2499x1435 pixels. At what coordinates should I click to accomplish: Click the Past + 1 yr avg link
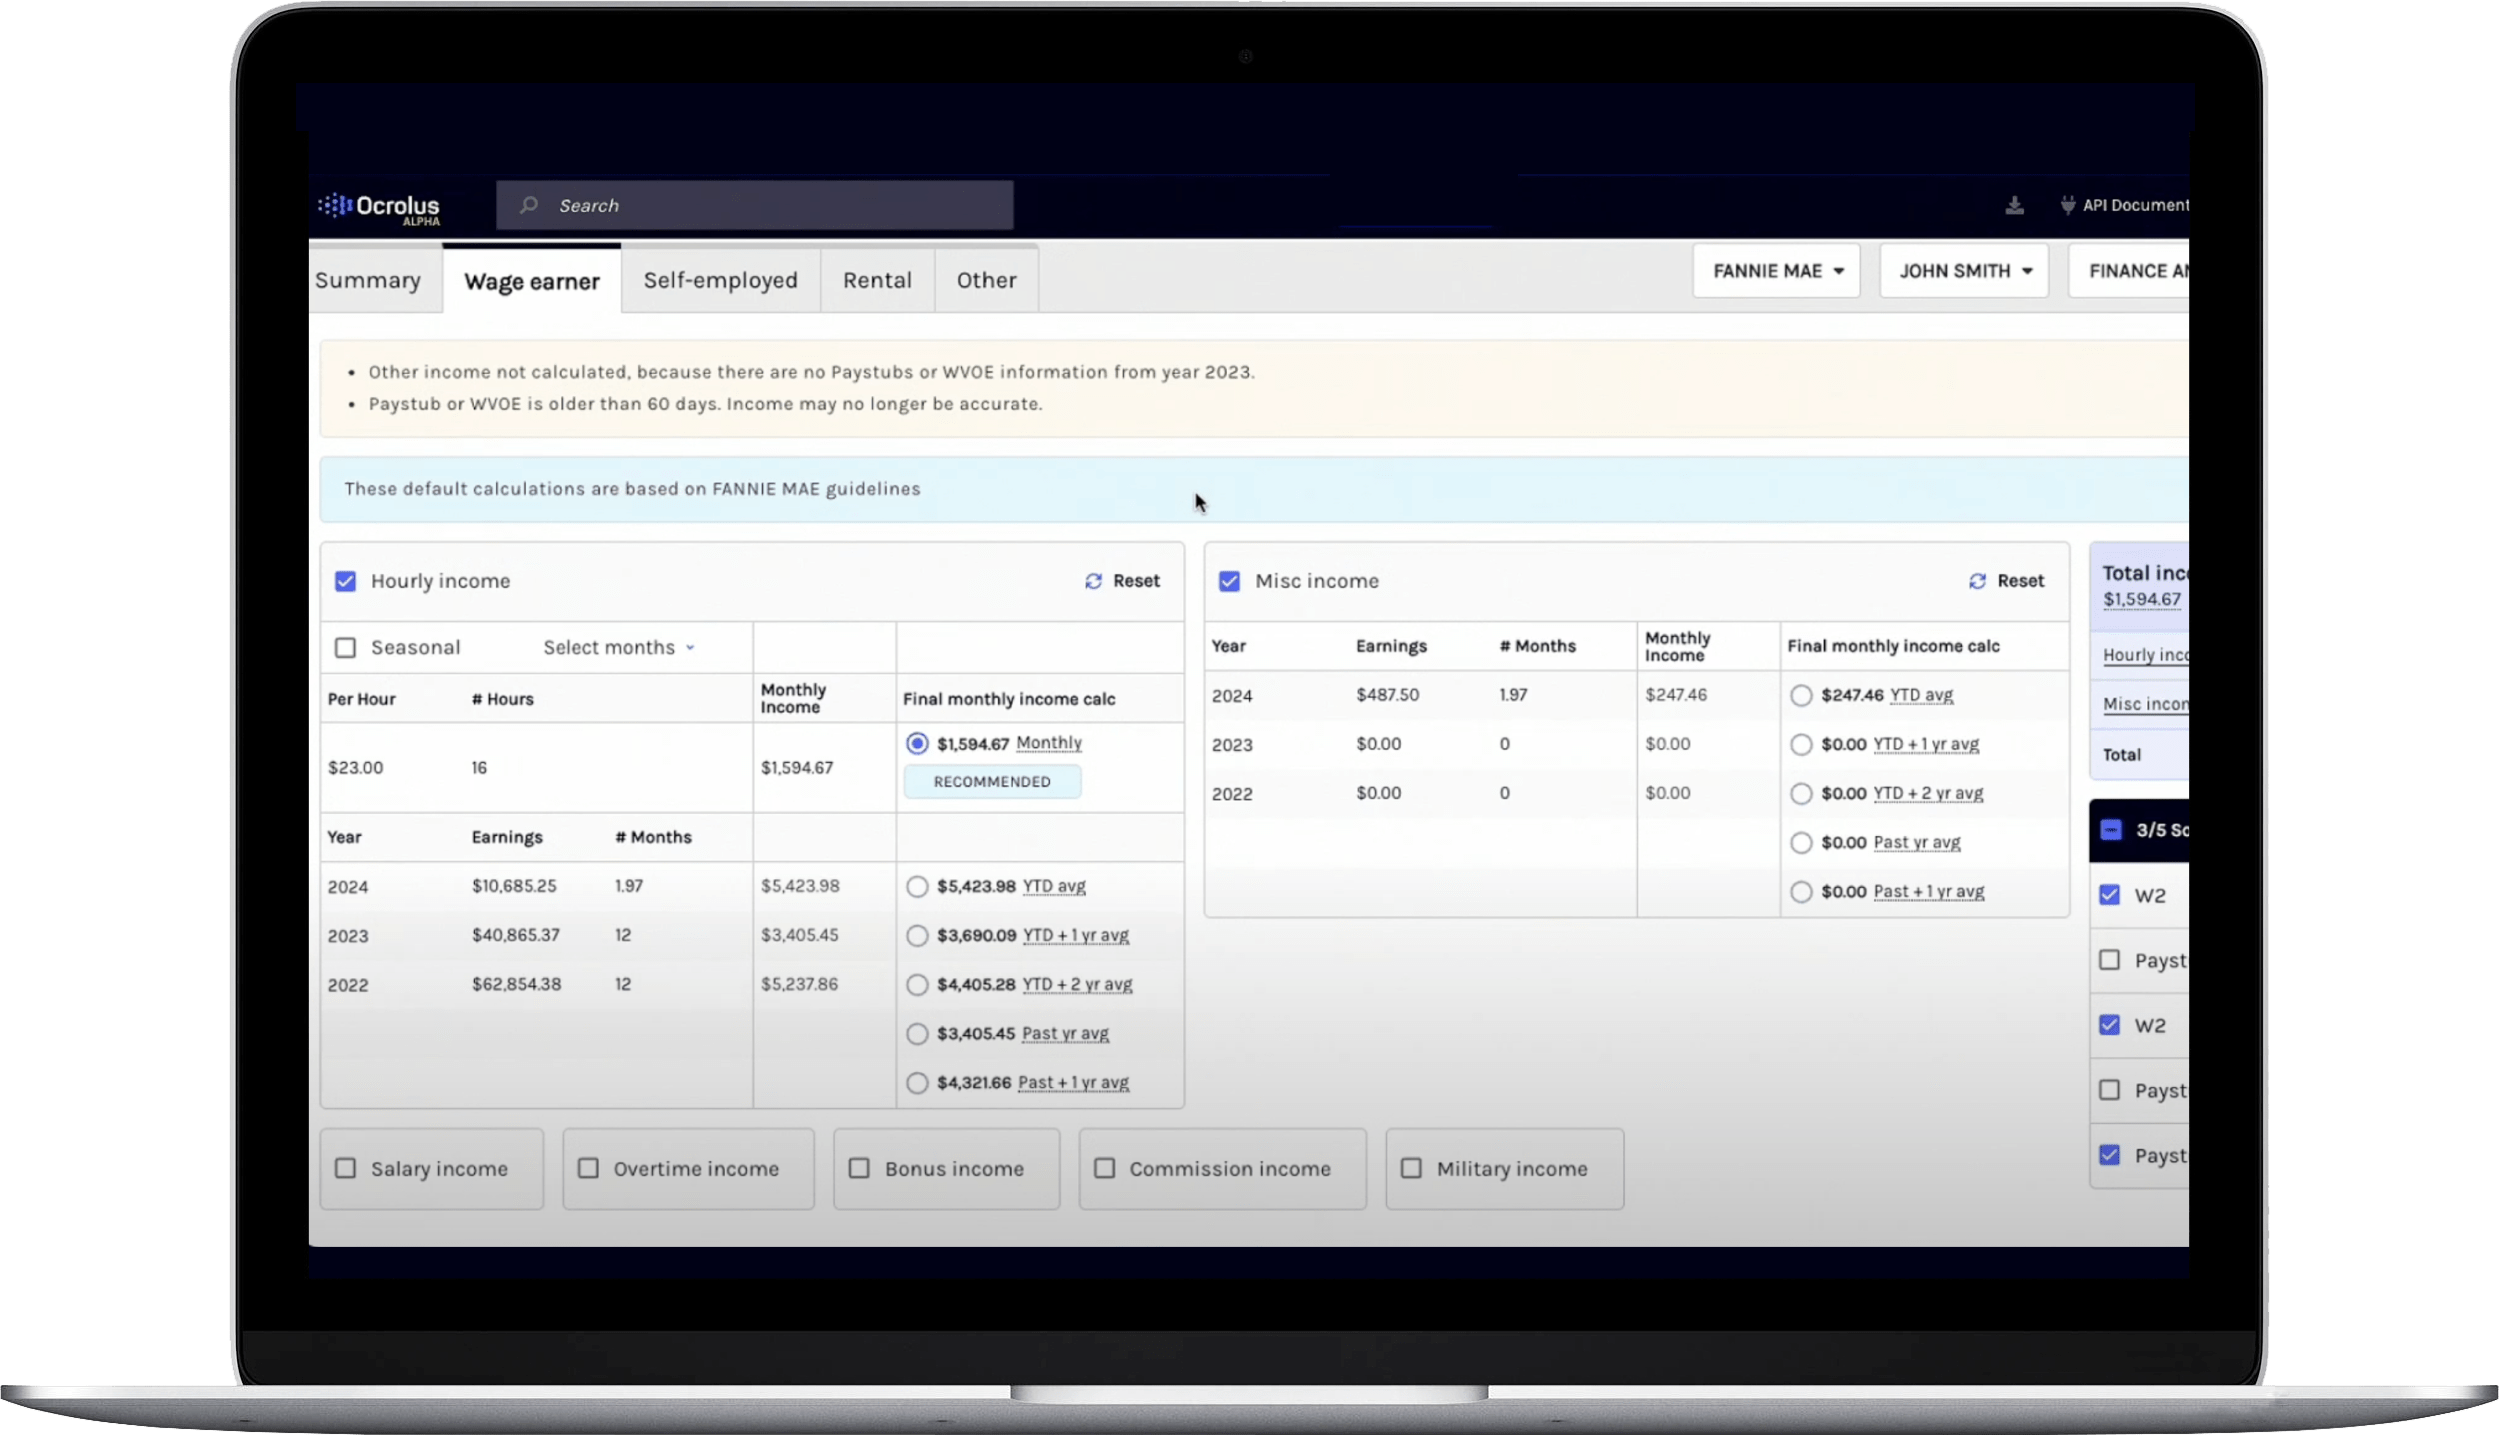[x=1073, y=1082]
